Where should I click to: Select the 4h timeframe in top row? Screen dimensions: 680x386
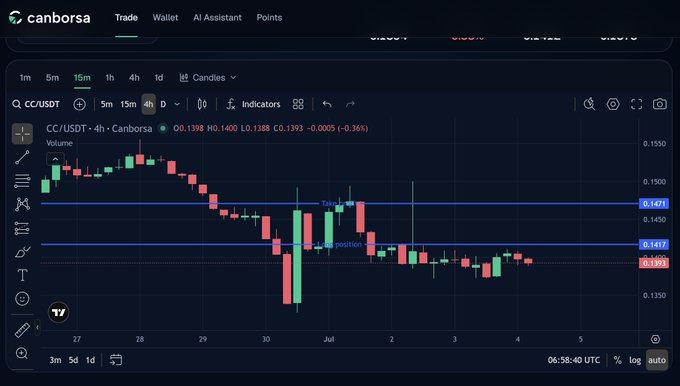pos(134,78)
